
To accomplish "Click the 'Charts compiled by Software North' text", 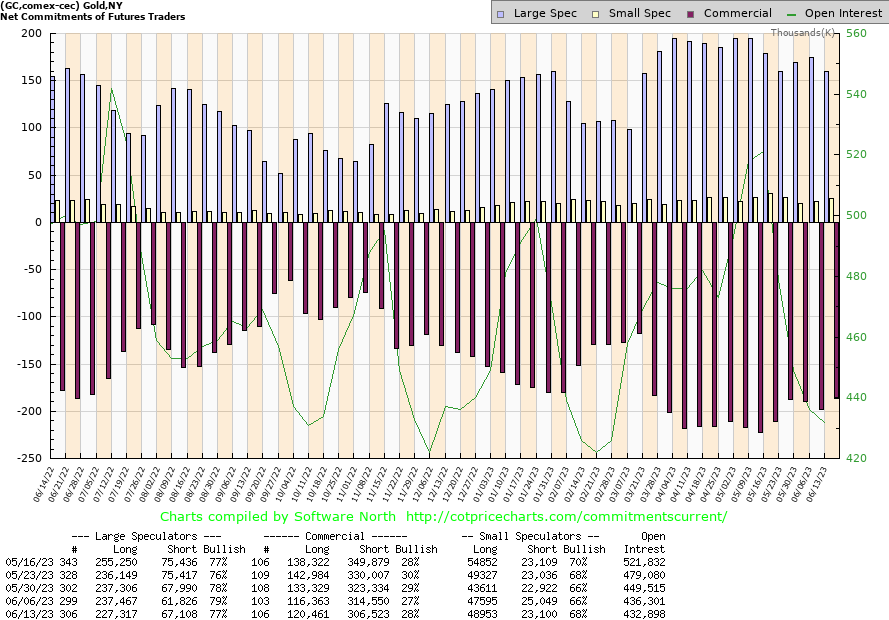I will pyautogui.click(x=275, y=516).
